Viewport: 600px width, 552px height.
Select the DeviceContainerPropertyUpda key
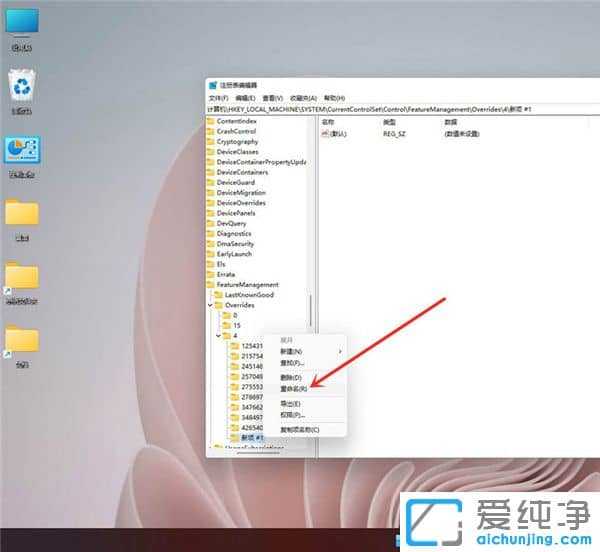261,162
